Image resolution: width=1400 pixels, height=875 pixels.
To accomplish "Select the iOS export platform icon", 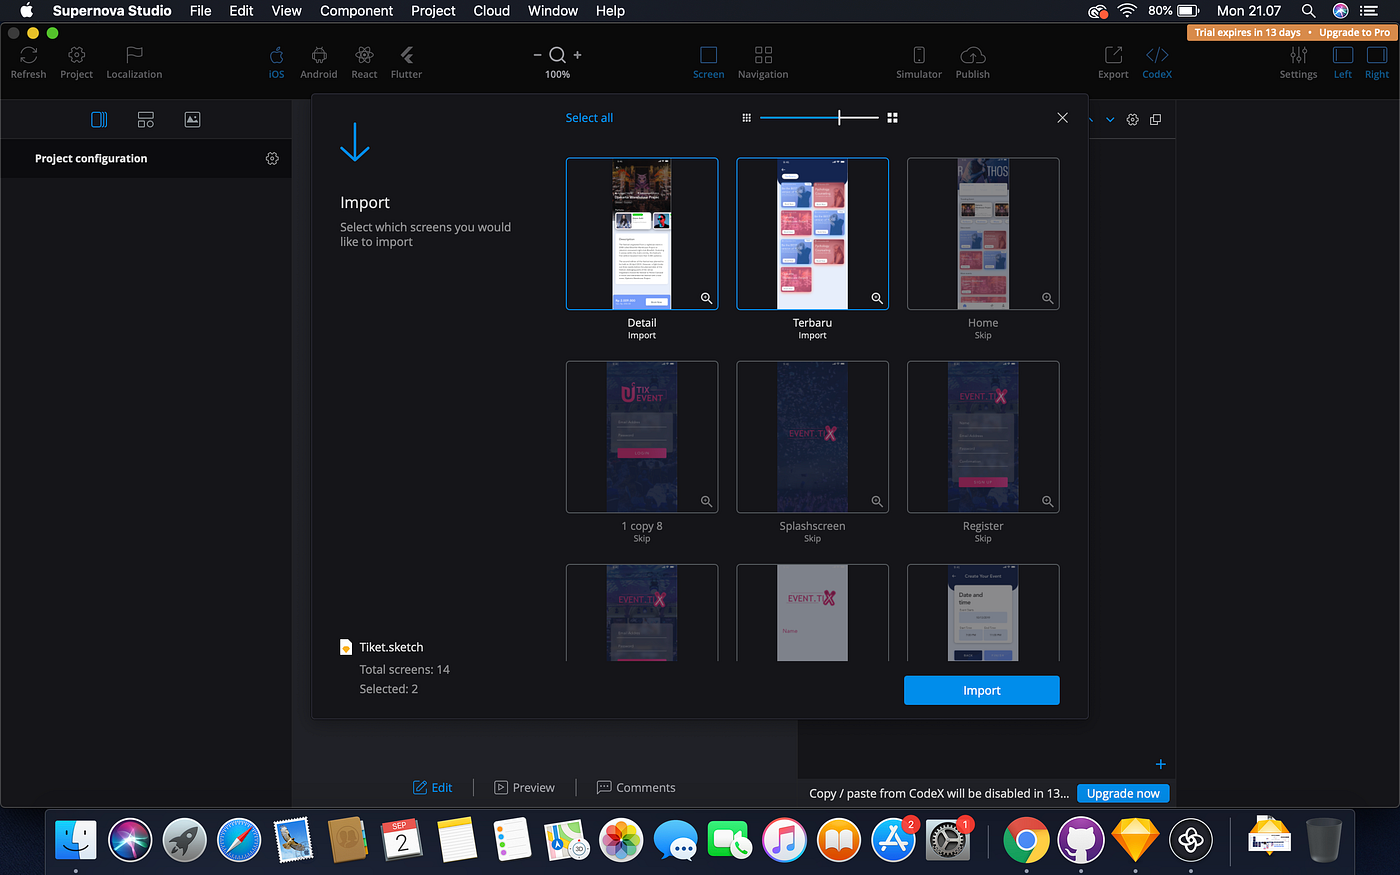I will tap(276, 62).
